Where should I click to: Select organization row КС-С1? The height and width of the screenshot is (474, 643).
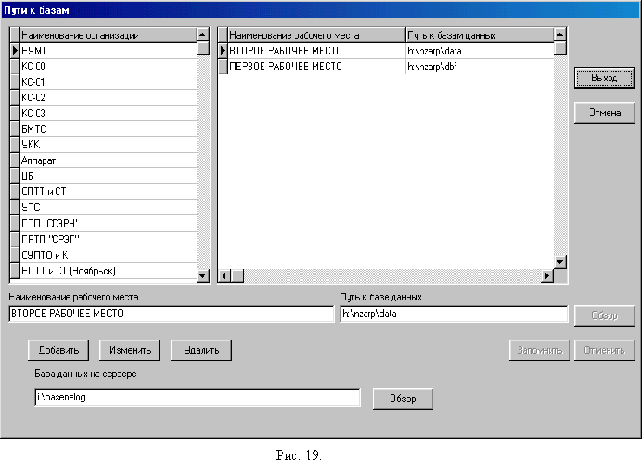109,82
